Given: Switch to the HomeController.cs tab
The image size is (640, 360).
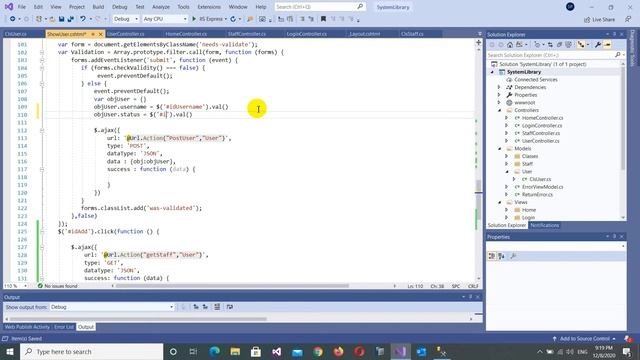Looking at the screenshot, I should [186, 34].
